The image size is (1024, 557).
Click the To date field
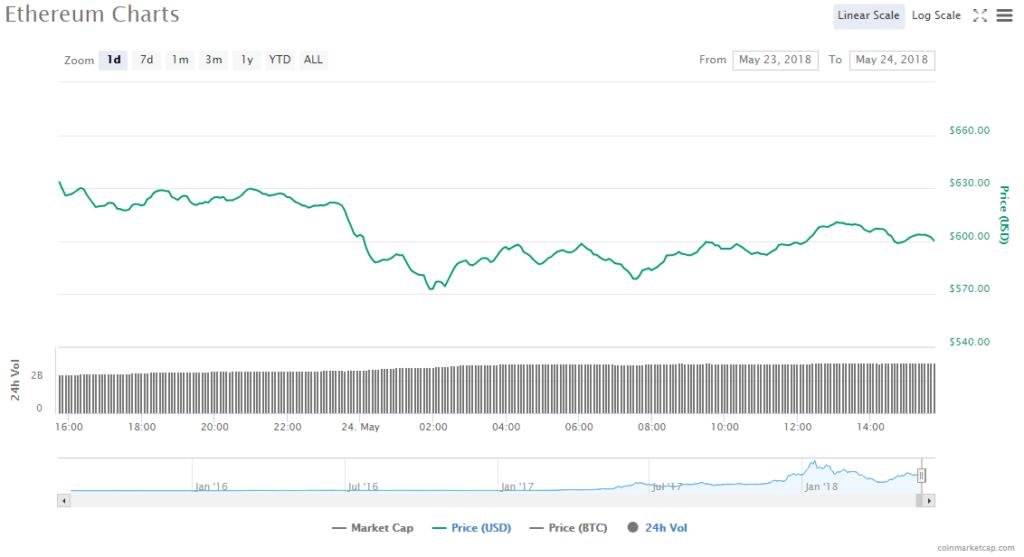click(x=891, y=60)
